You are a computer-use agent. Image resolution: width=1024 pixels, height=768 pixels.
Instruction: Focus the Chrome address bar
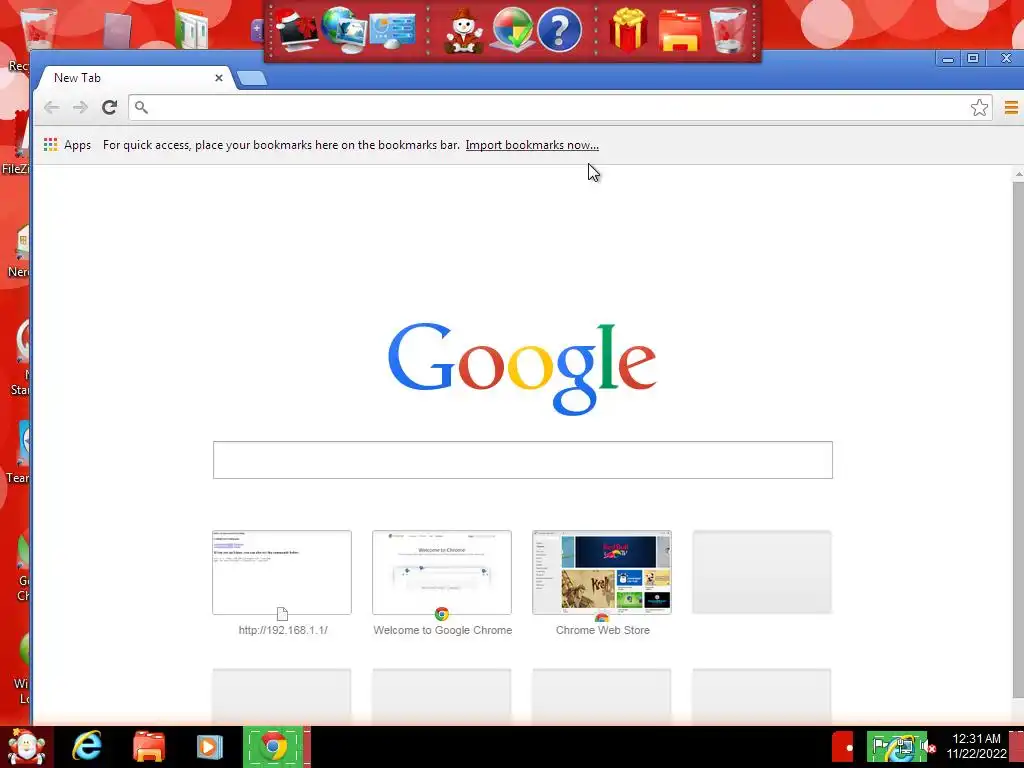click(560, 108)
